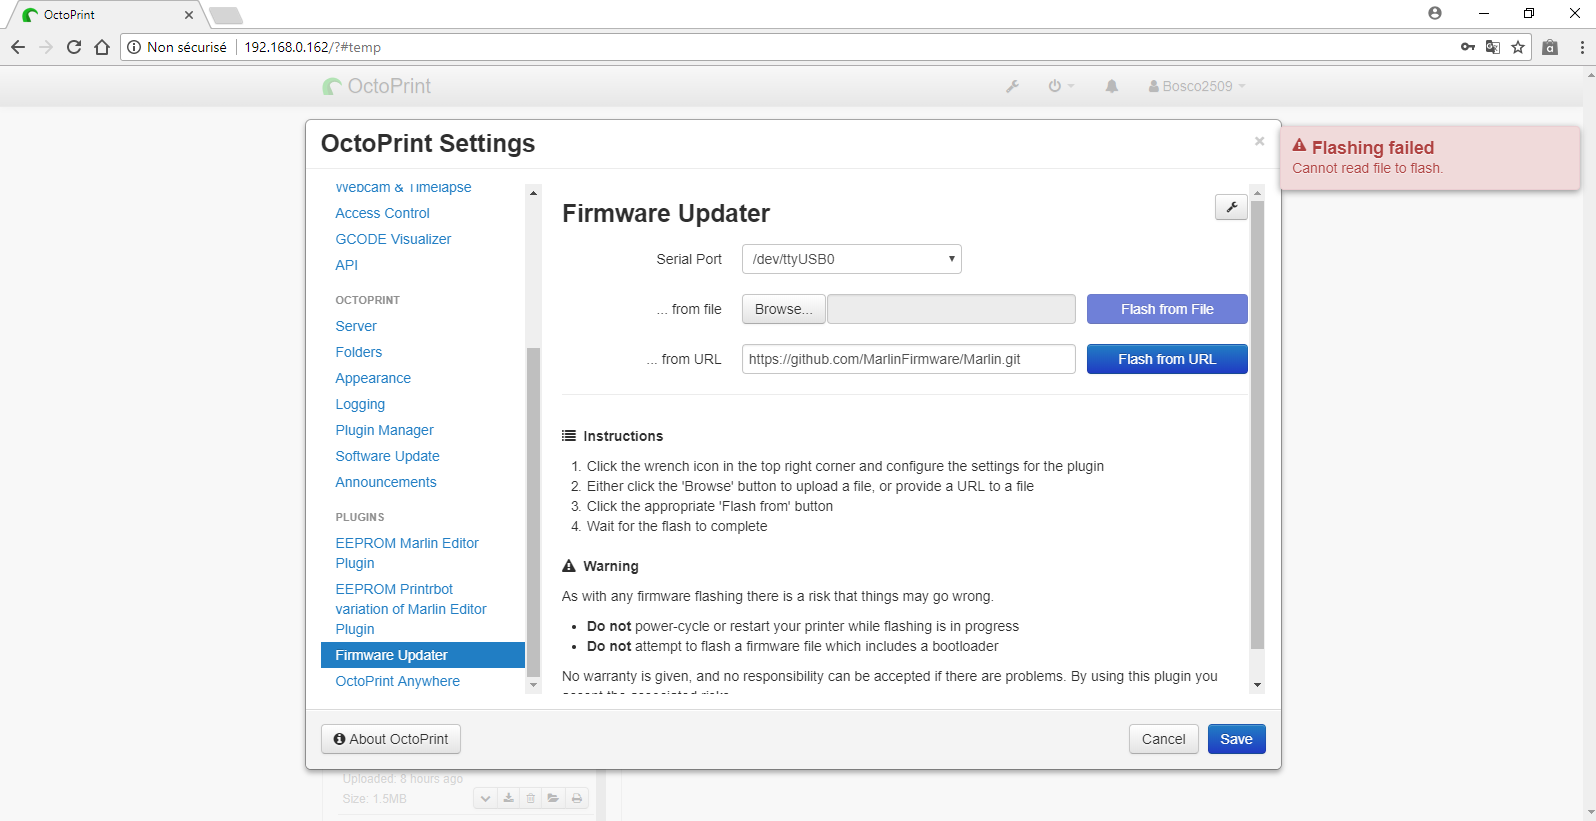Open the Serial Port dropdown /dev/ttyUSB0

point(851,259)
